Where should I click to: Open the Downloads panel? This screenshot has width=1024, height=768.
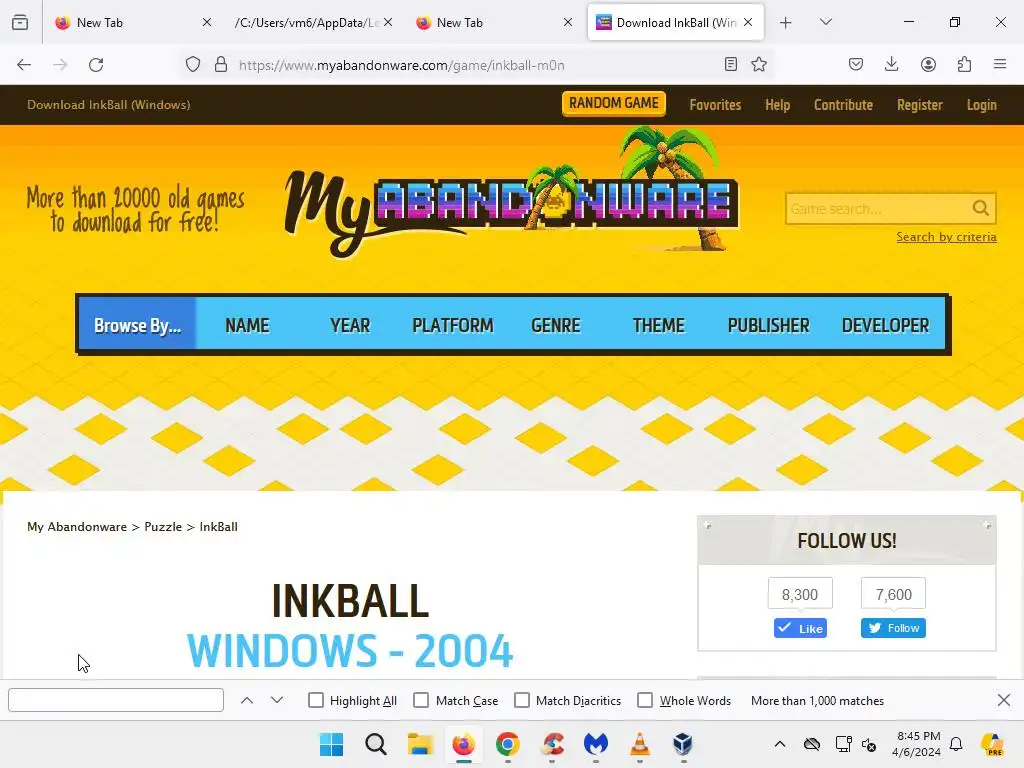(891, 64)
